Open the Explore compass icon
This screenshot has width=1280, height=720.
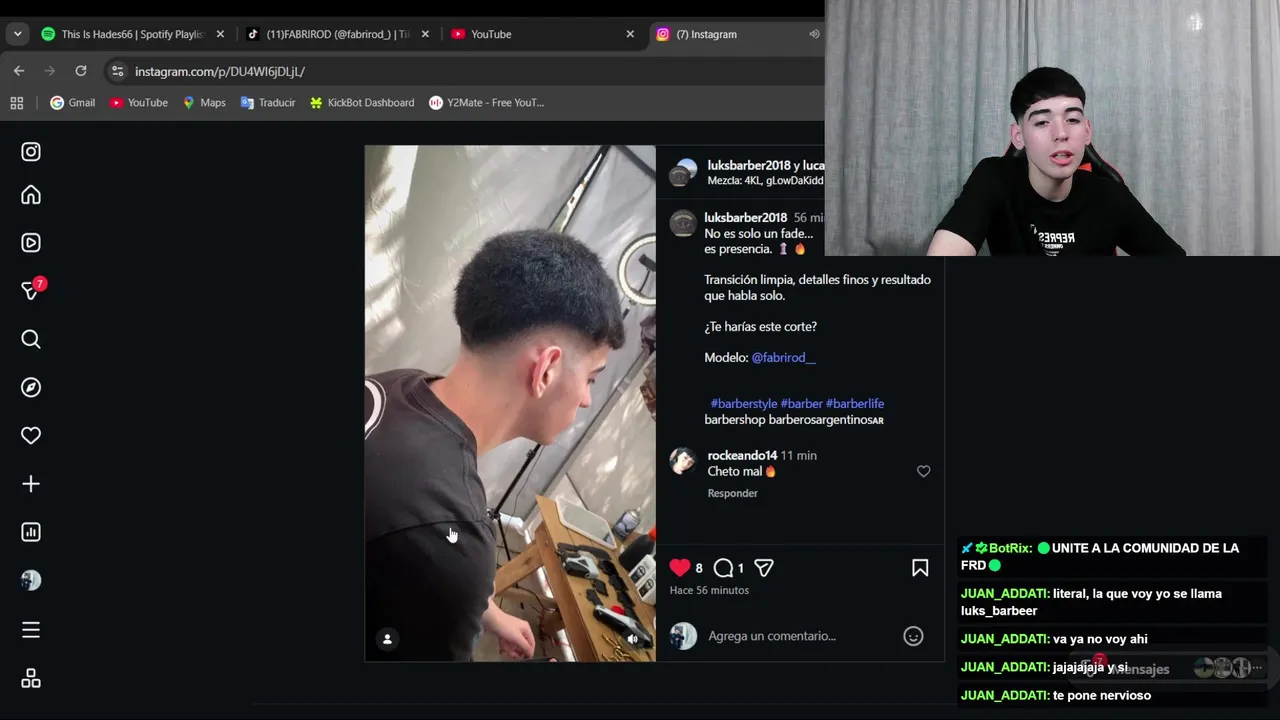pyautogui.click(x=31, y=387)
